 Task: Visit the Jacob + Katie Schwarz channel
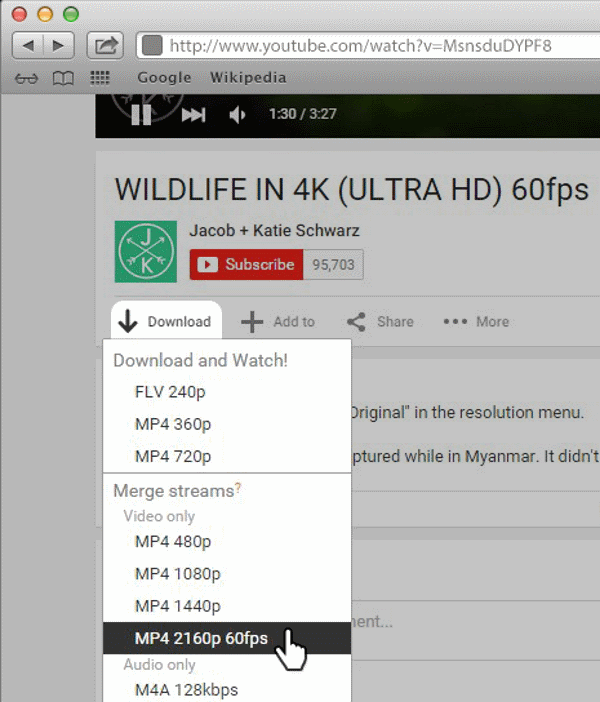click(x=274, y=230)
